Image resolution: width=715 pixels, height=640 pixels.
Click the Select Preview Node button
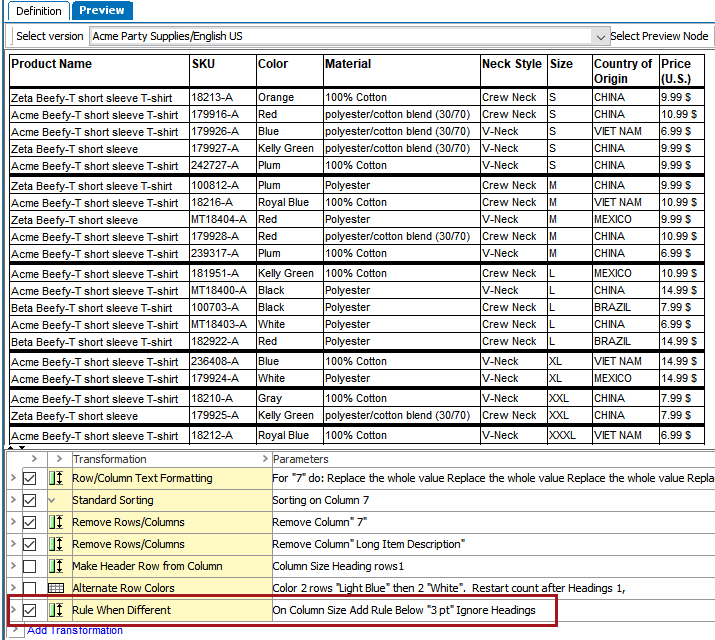coord(659,36)
